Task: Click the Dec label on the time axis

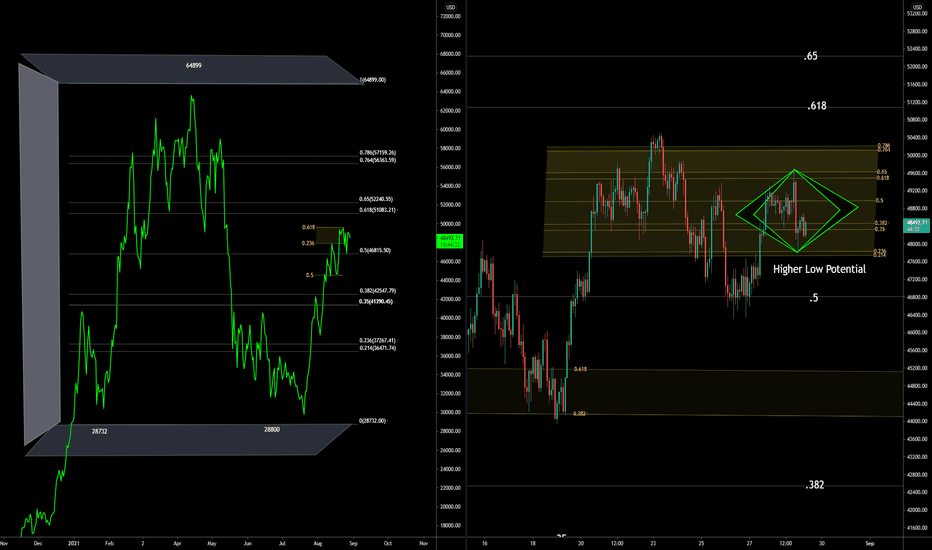Action: [38, 543]
